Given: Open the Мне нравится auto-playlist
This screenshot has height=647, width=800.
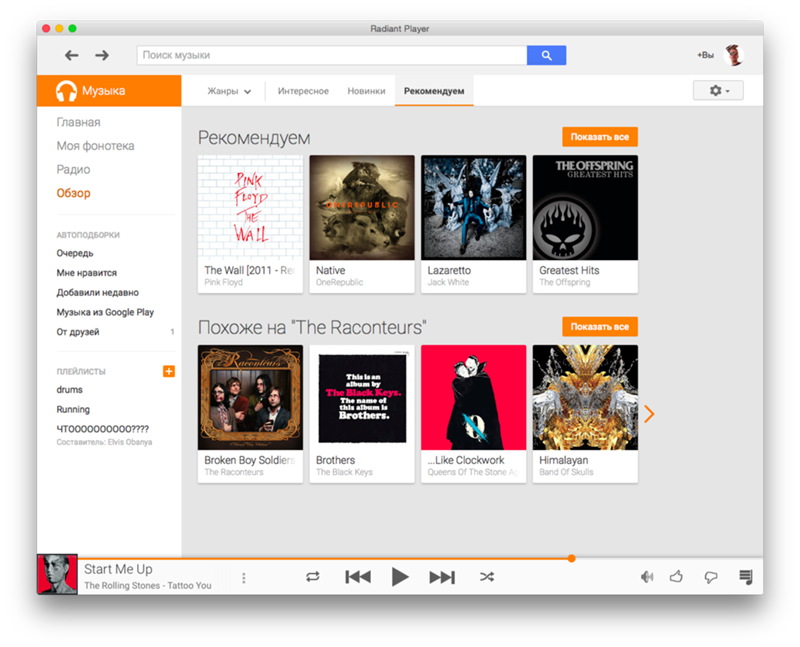Looking at the screenshot, I should click(87, 273).
